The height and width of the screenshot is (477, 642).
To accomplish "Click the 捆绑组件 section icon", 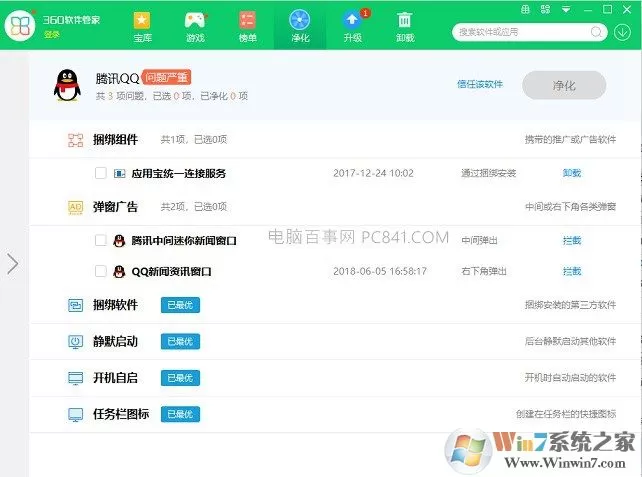I will [75, 140].
